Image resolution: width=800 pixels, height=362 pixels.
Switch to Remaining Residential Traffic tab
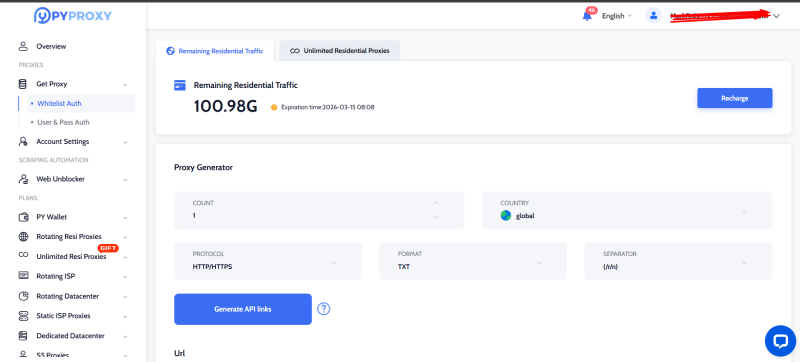coord(215,51)
